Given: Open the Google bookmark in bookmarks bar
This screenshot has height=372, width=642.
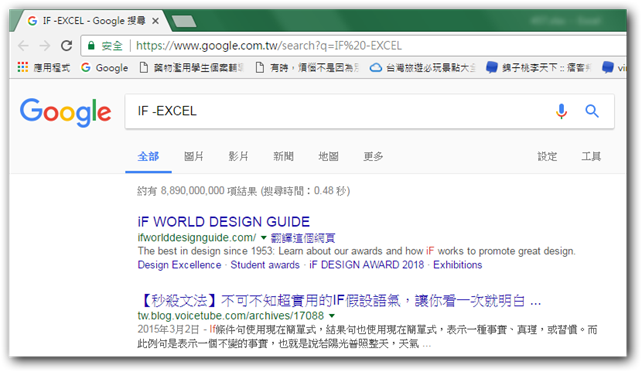Looking at the screenshot, I should click(x=104, y=68).
